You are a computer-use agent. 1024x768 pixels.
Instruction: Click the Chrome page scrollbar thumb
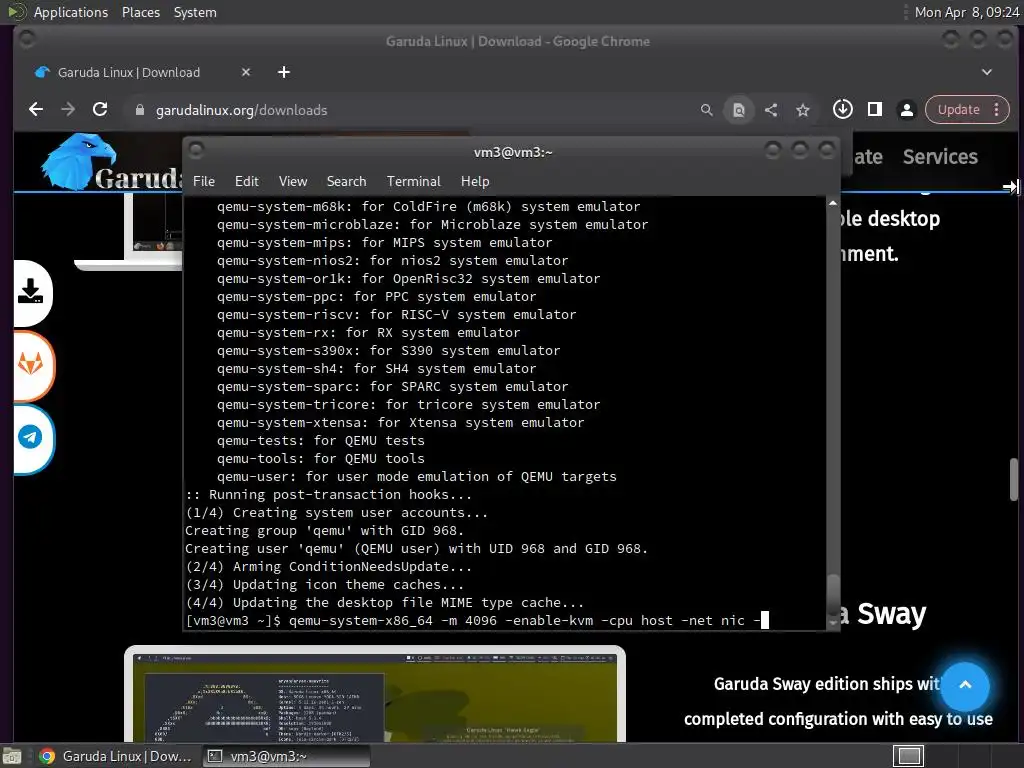(x=1014, y=479)
